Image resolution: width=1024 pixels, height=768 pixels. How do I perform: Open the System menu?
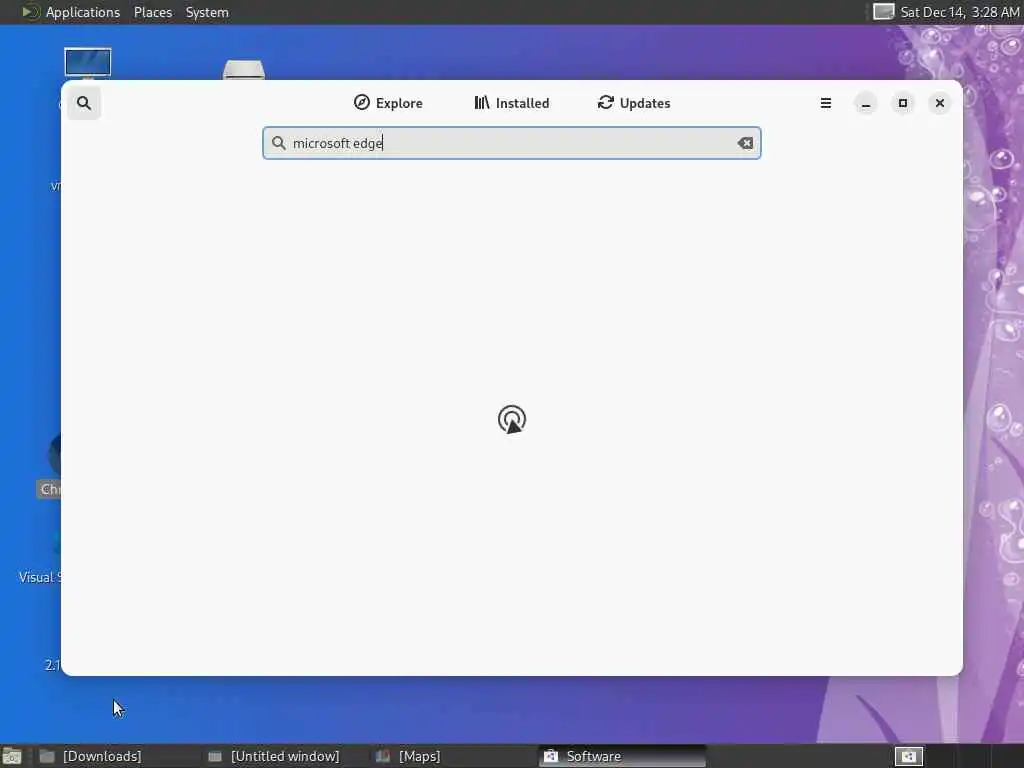pyautogui.click(x=207, y=12)
